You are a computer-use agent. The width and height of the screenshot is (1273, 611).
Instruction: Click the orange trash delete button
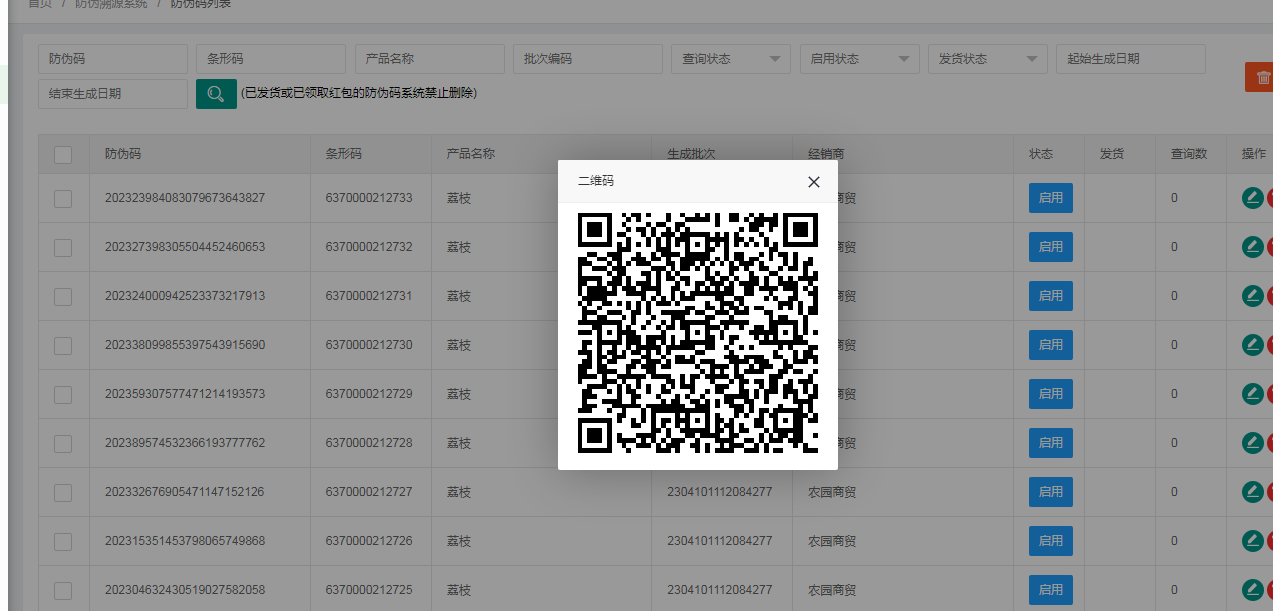[x=1260, y=77]
